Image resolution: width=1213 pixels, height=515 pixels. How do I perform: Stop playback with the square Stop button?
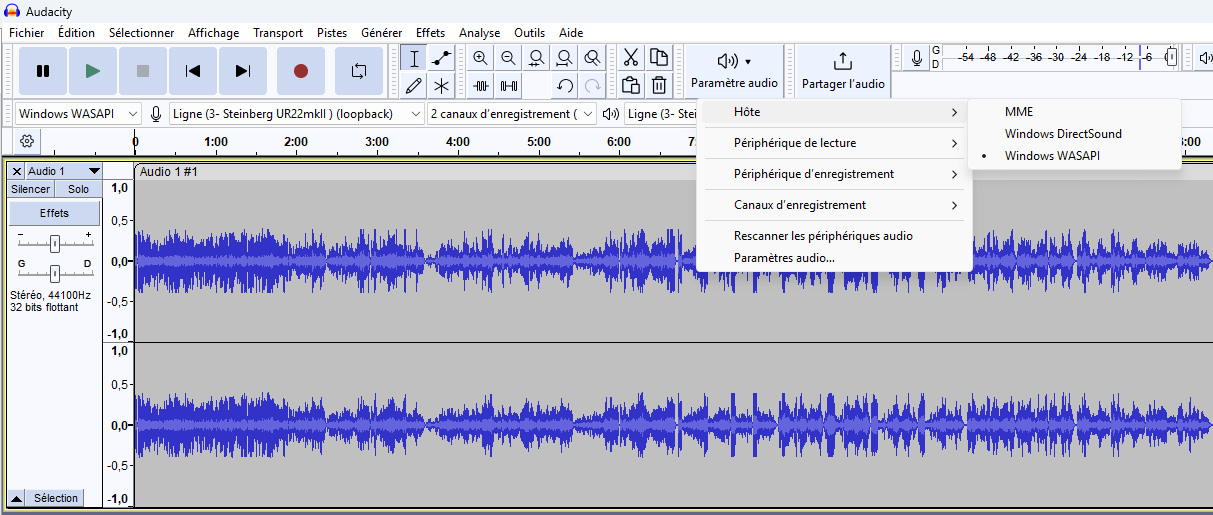click(x=143, y=71)
